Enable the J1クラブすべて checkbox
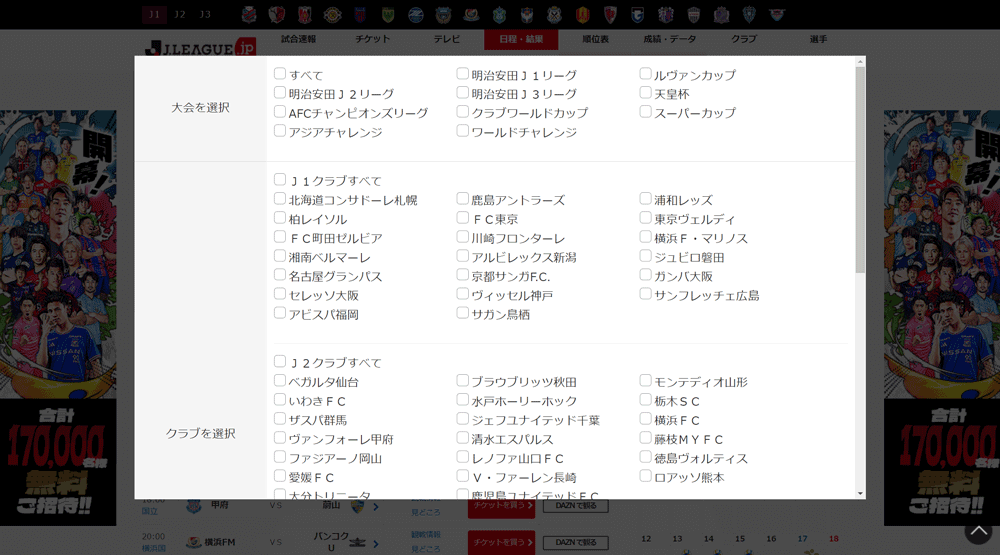The height and width of the screenshot is (555, 1000). (x=280, y=180)
